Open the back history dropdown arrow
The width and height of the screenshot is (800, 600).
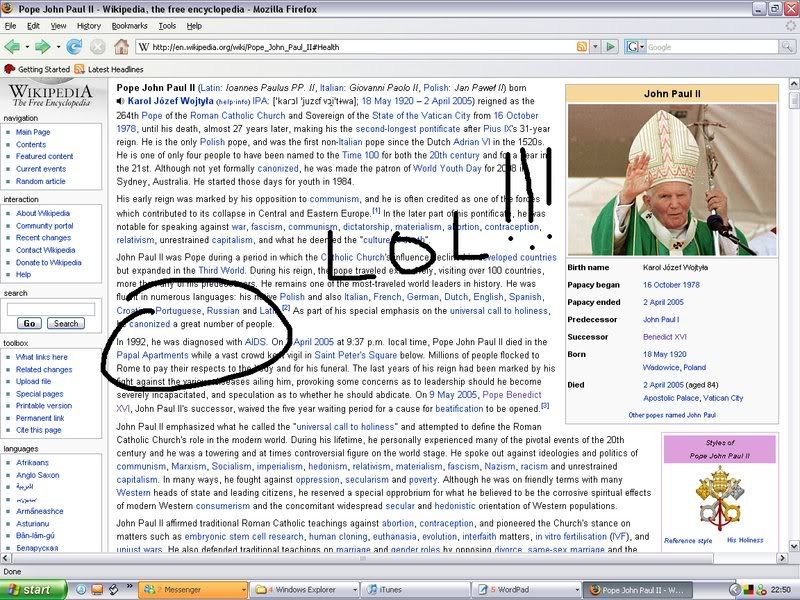(x=27, y=47)
